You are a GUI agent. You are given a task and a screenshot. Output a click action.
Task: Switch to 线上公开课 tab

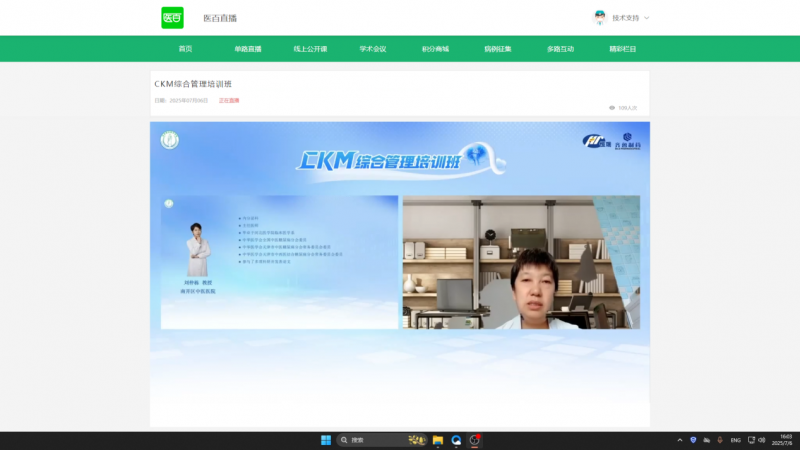coord(310,49)
